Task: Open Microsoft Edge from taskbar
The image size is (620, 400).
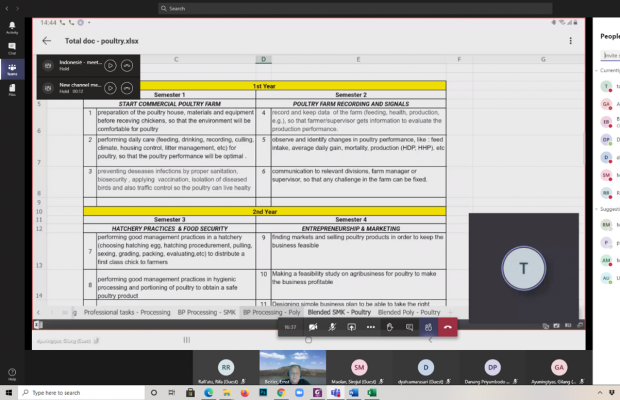Action: (208, 392)
